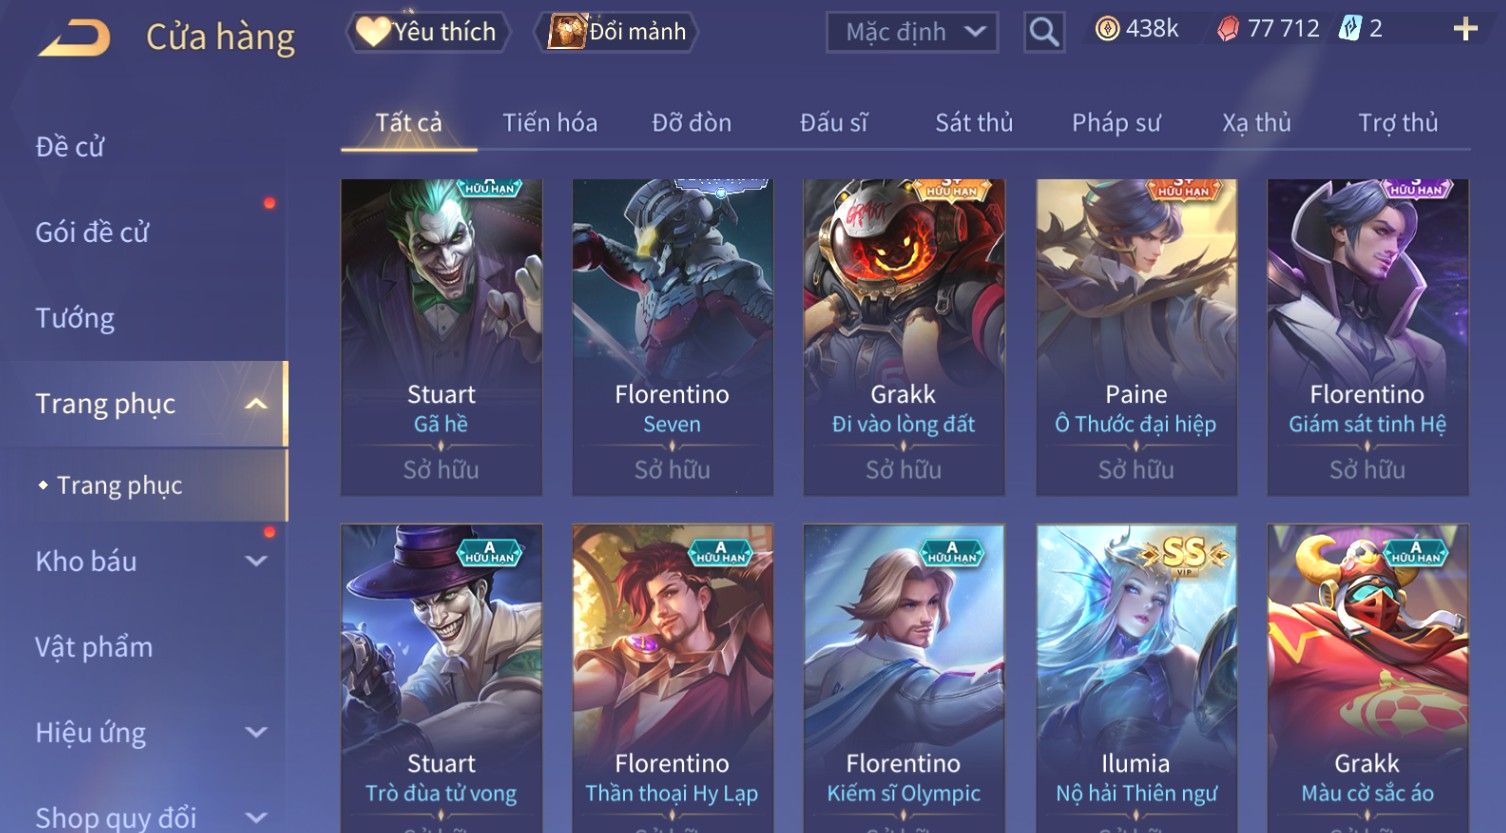Open the Grakk Đi vào lòng đất skin
1506x833 pixels.
coord(904,337)
